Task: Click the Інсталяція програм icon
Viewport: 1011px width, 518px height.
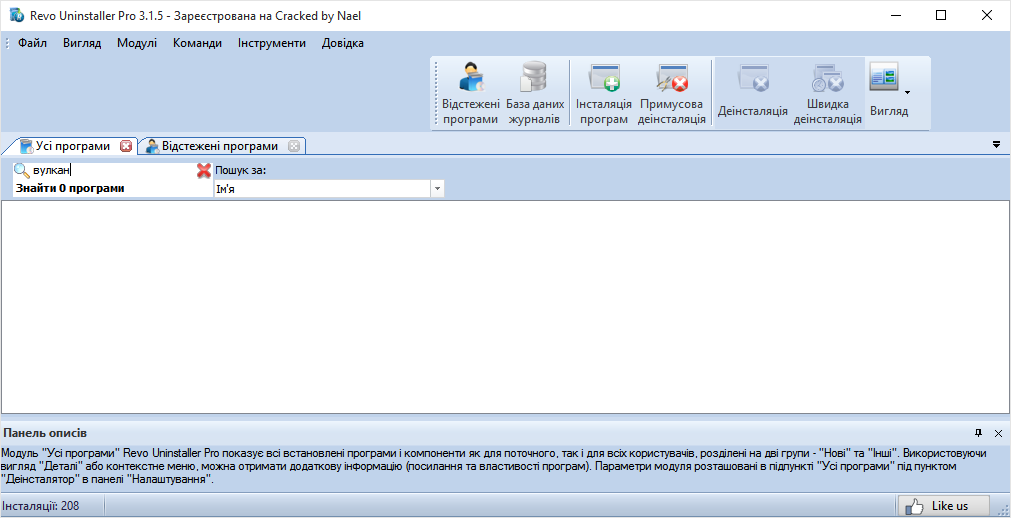Action: [x=604, y=93]
